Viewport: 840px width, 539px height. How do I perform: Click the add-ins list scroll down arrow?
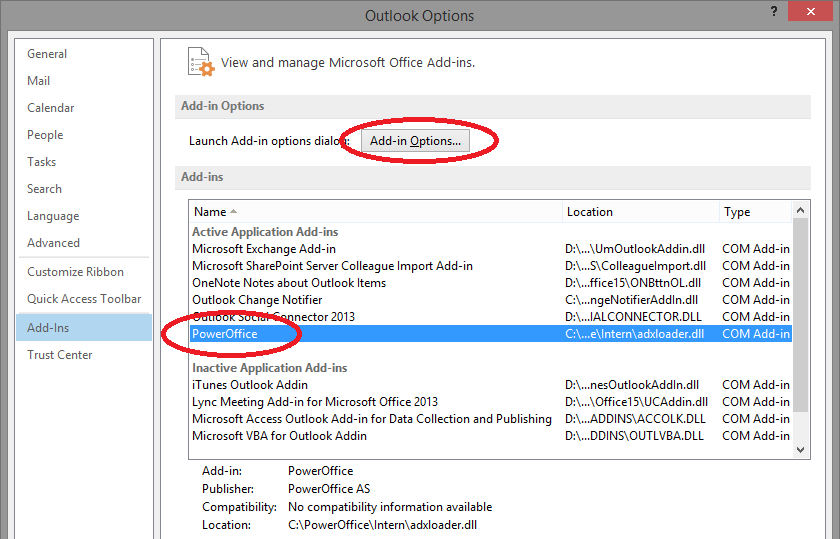(800, 450)
